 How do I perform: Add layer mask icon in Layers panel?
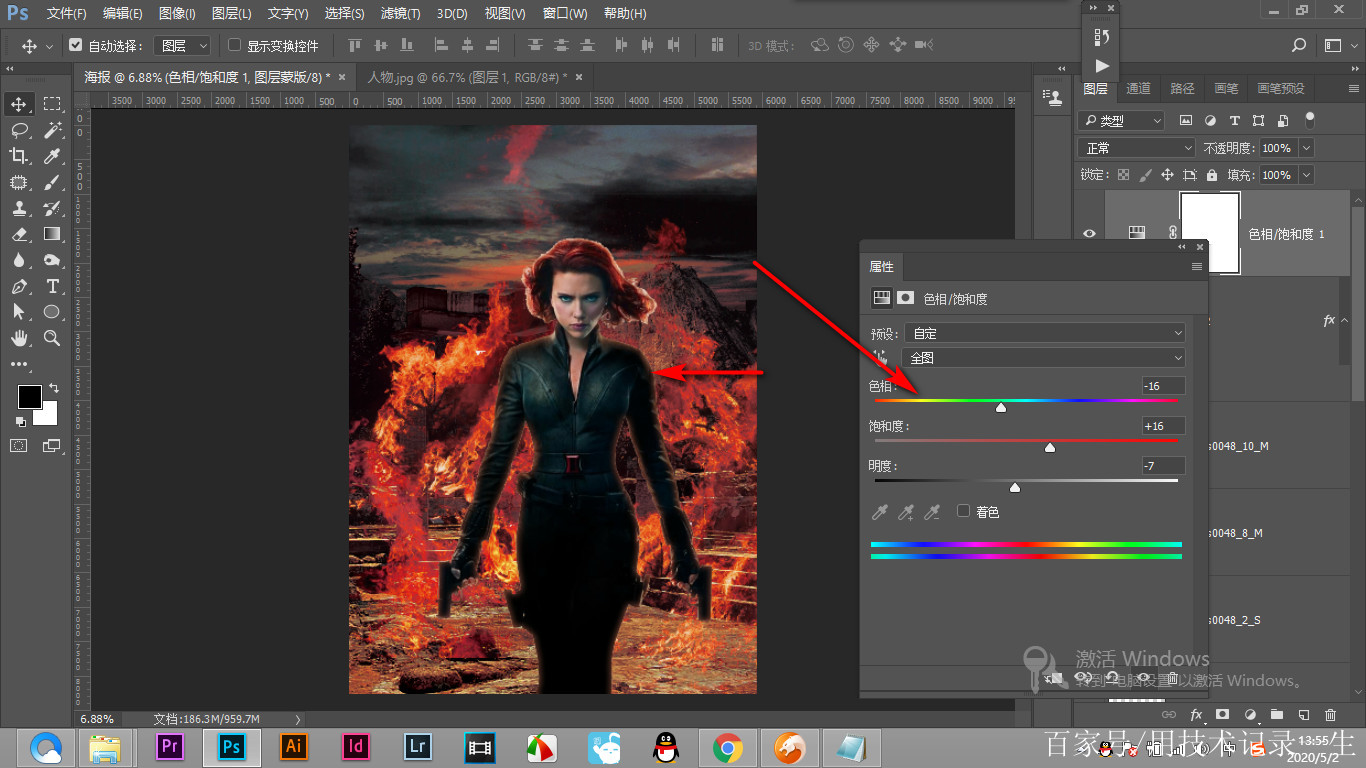(1222, 715)
